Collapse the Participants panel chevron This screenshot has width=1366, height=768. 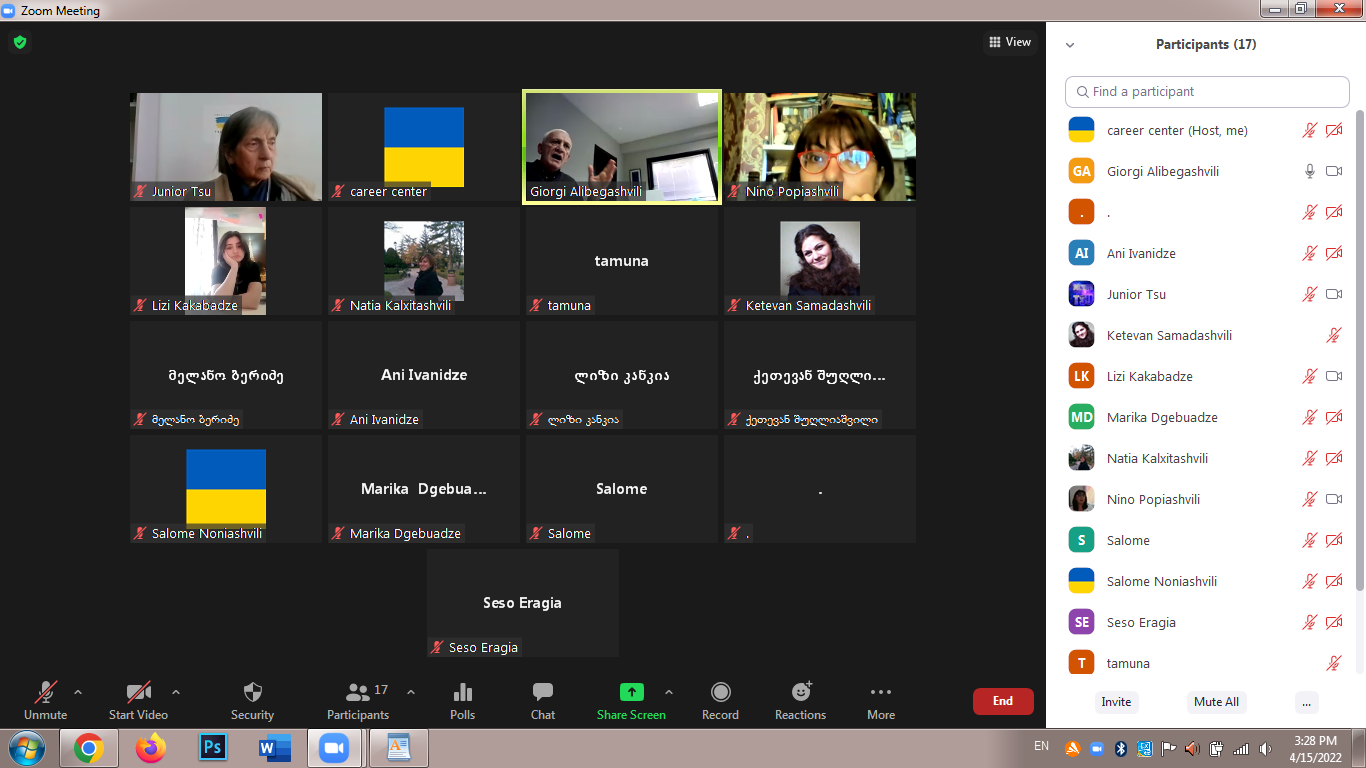[1070, 45]
